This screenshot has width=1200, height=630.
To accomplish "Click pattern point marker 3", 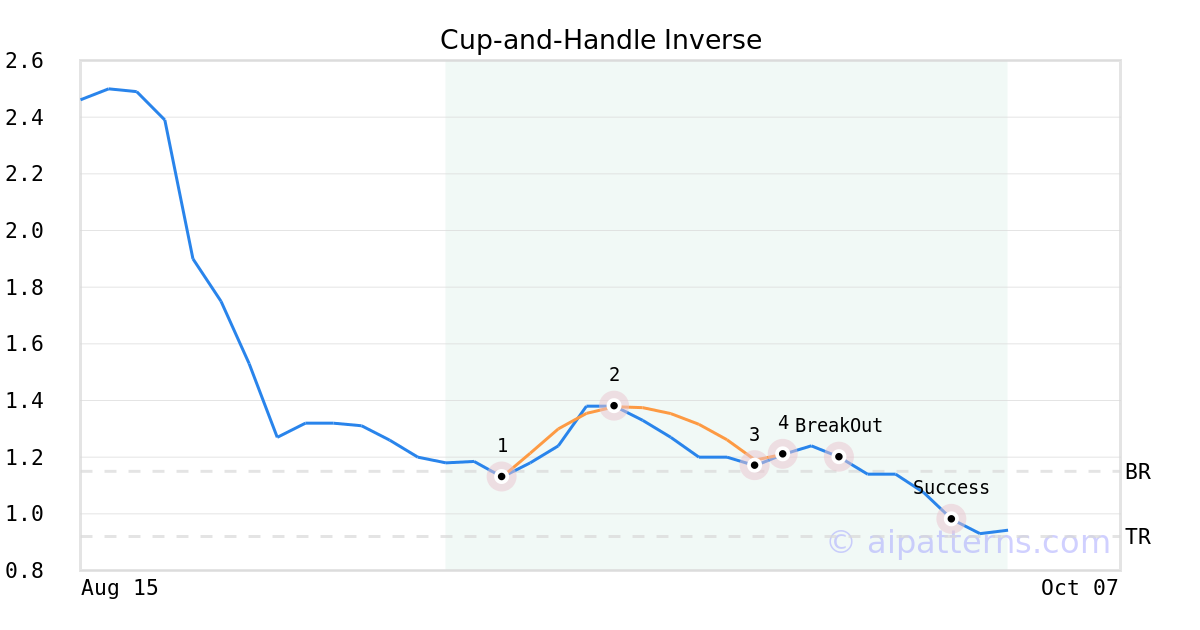I will (x=755, y=465).
